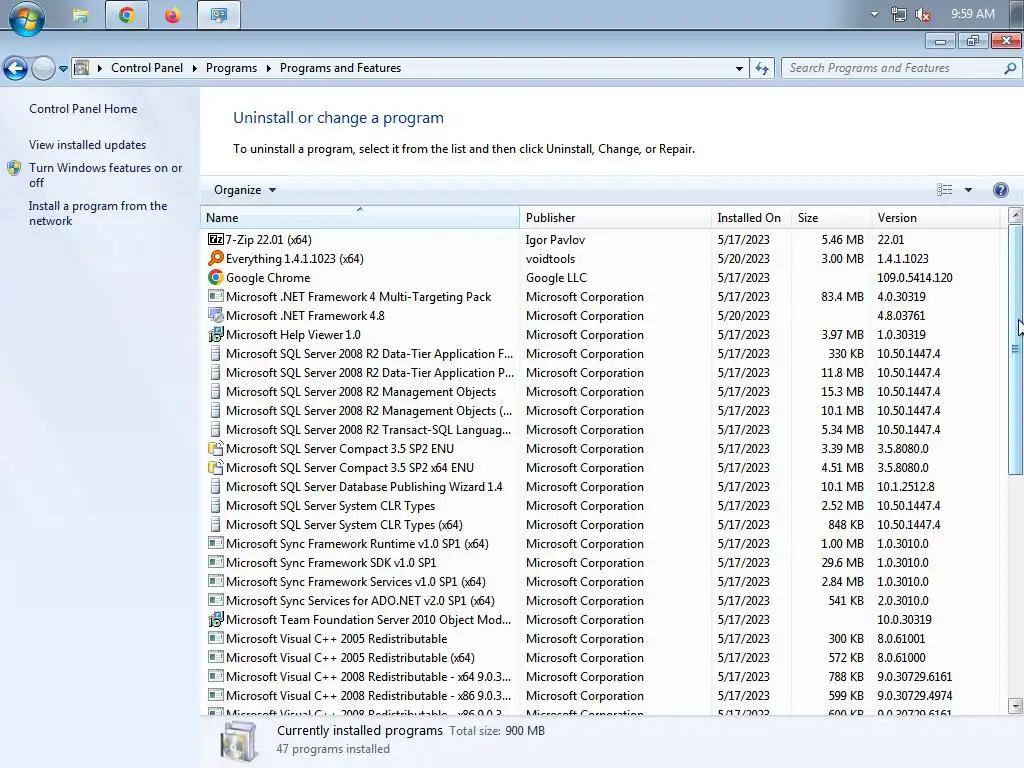This screenshot has width=1024, height=768.
Task: Click the SQL Server Database Publishing Wizard icon
Action: point(216,487)
